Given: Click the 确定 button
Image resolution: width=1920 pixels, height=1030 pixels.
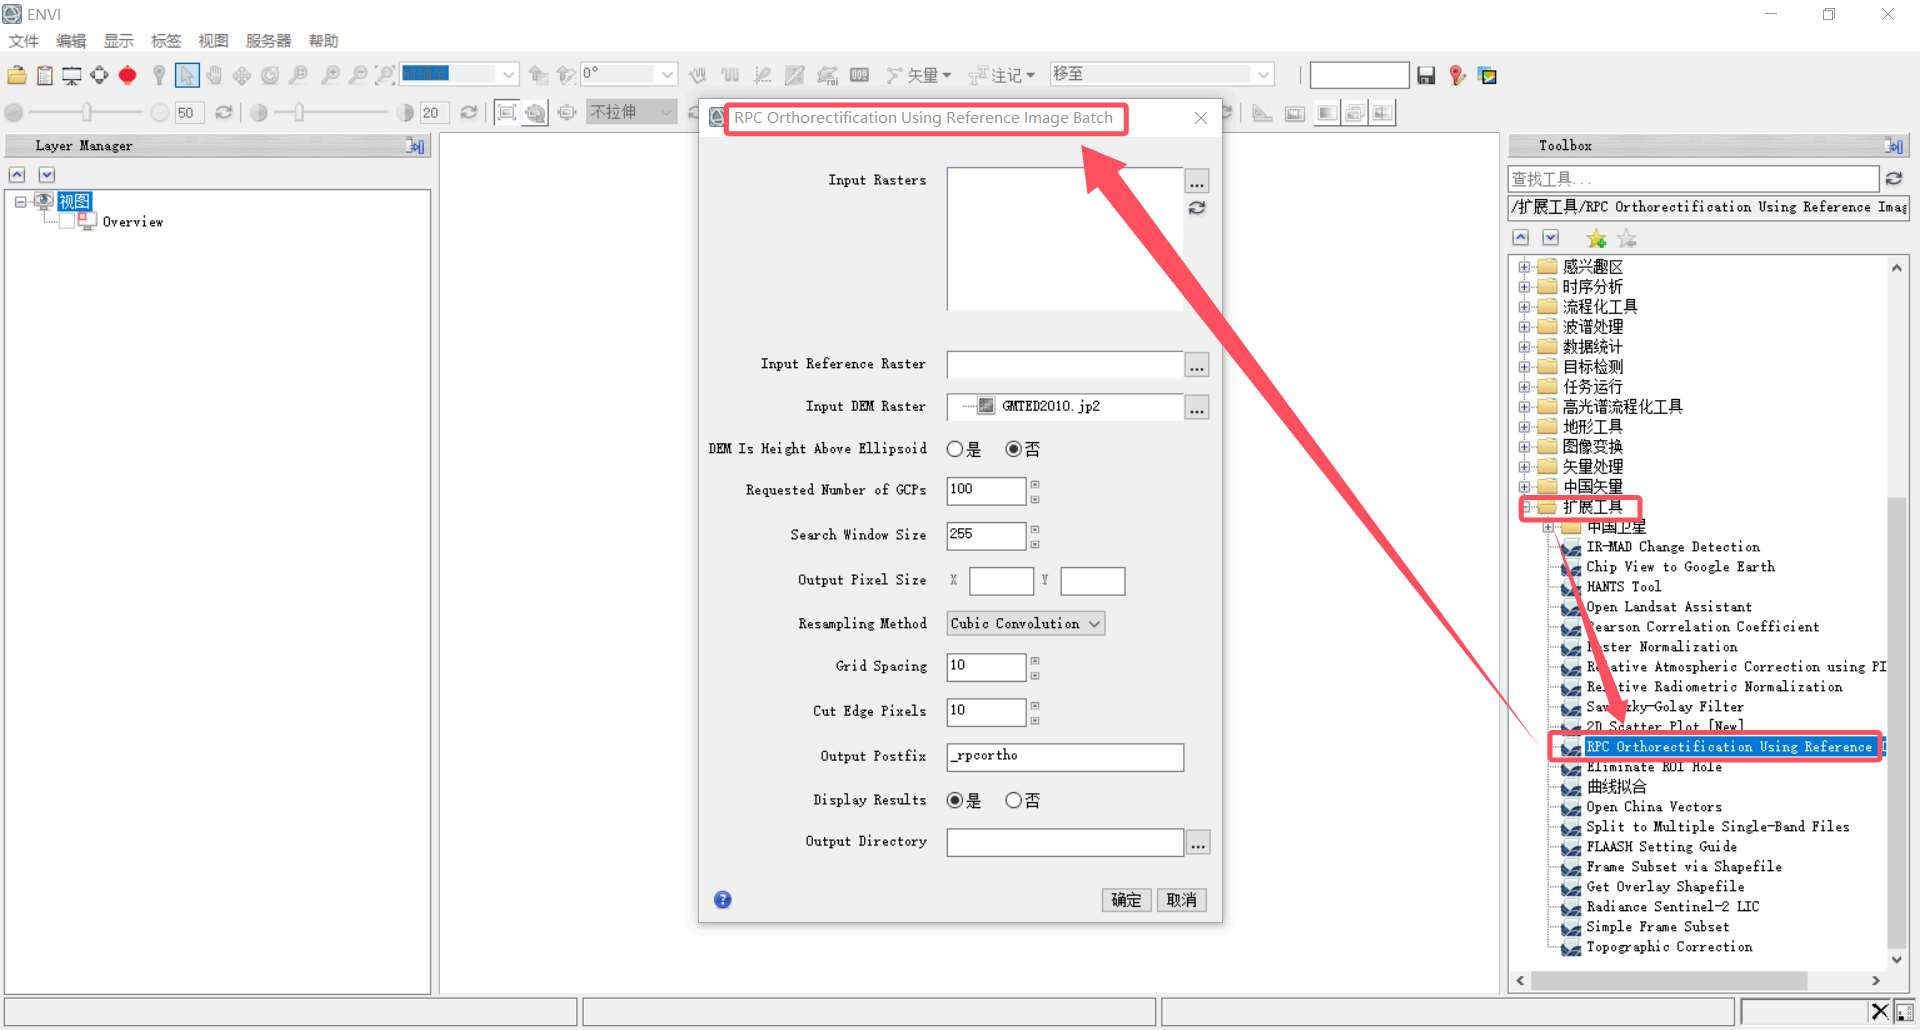Looking at the screenshot, I should coord(1126,900).
